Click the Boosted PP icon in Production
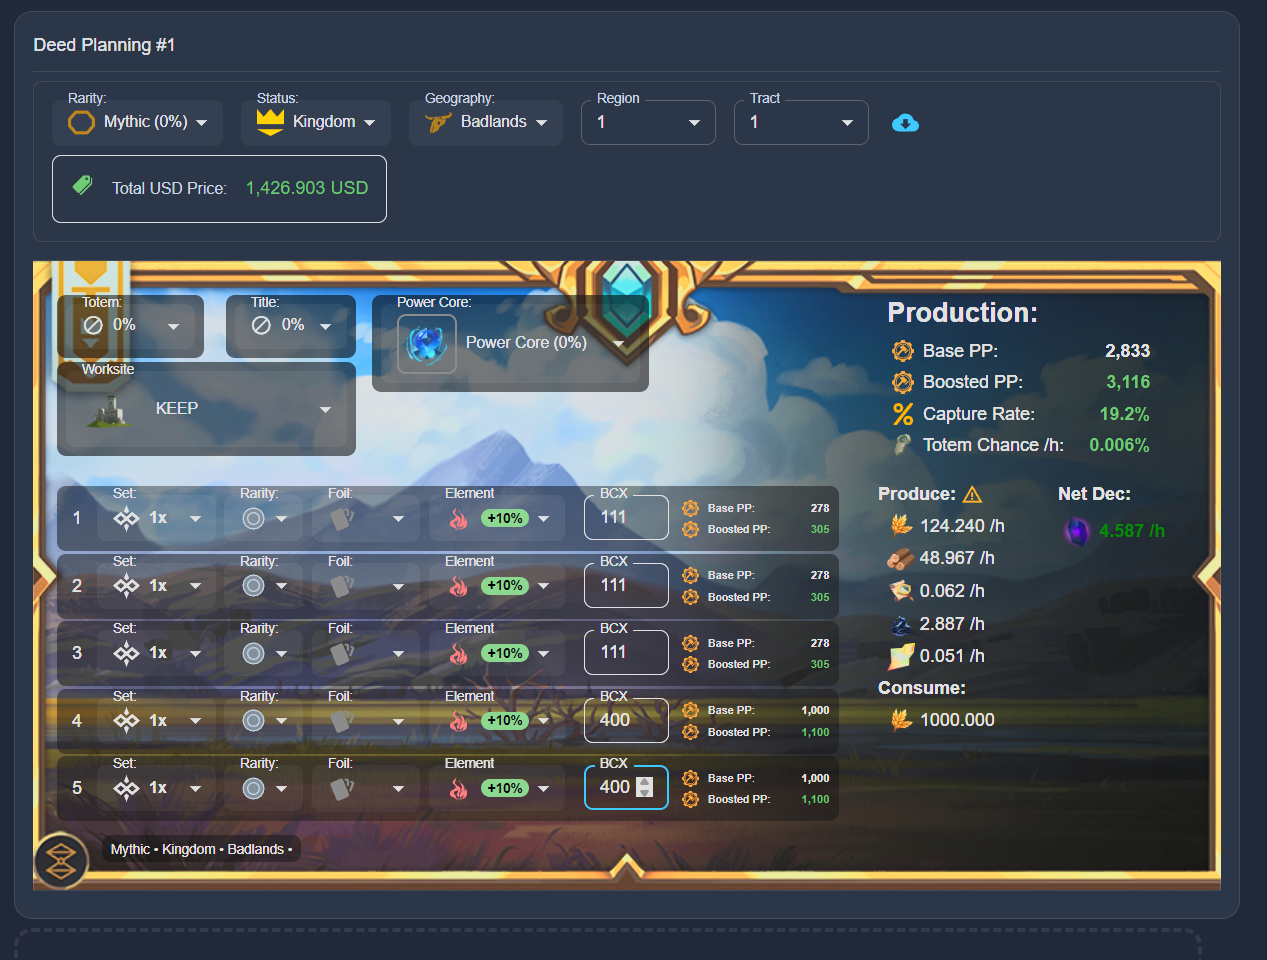This screenshot has width=1267, height=960. pyautogui.click(x=903, y=382)
